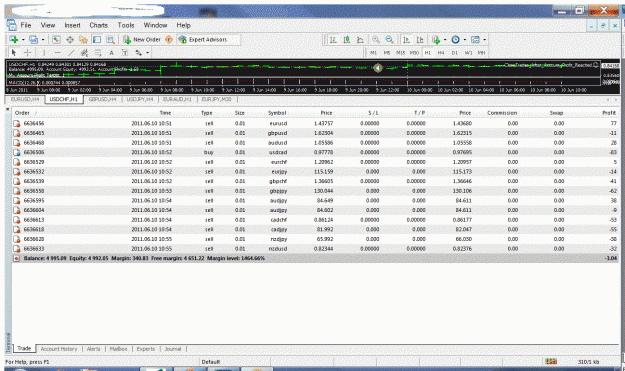Expand the New Chart dropdown arrow
Viewport: 625px width, 371px height.
coord(23,39)
